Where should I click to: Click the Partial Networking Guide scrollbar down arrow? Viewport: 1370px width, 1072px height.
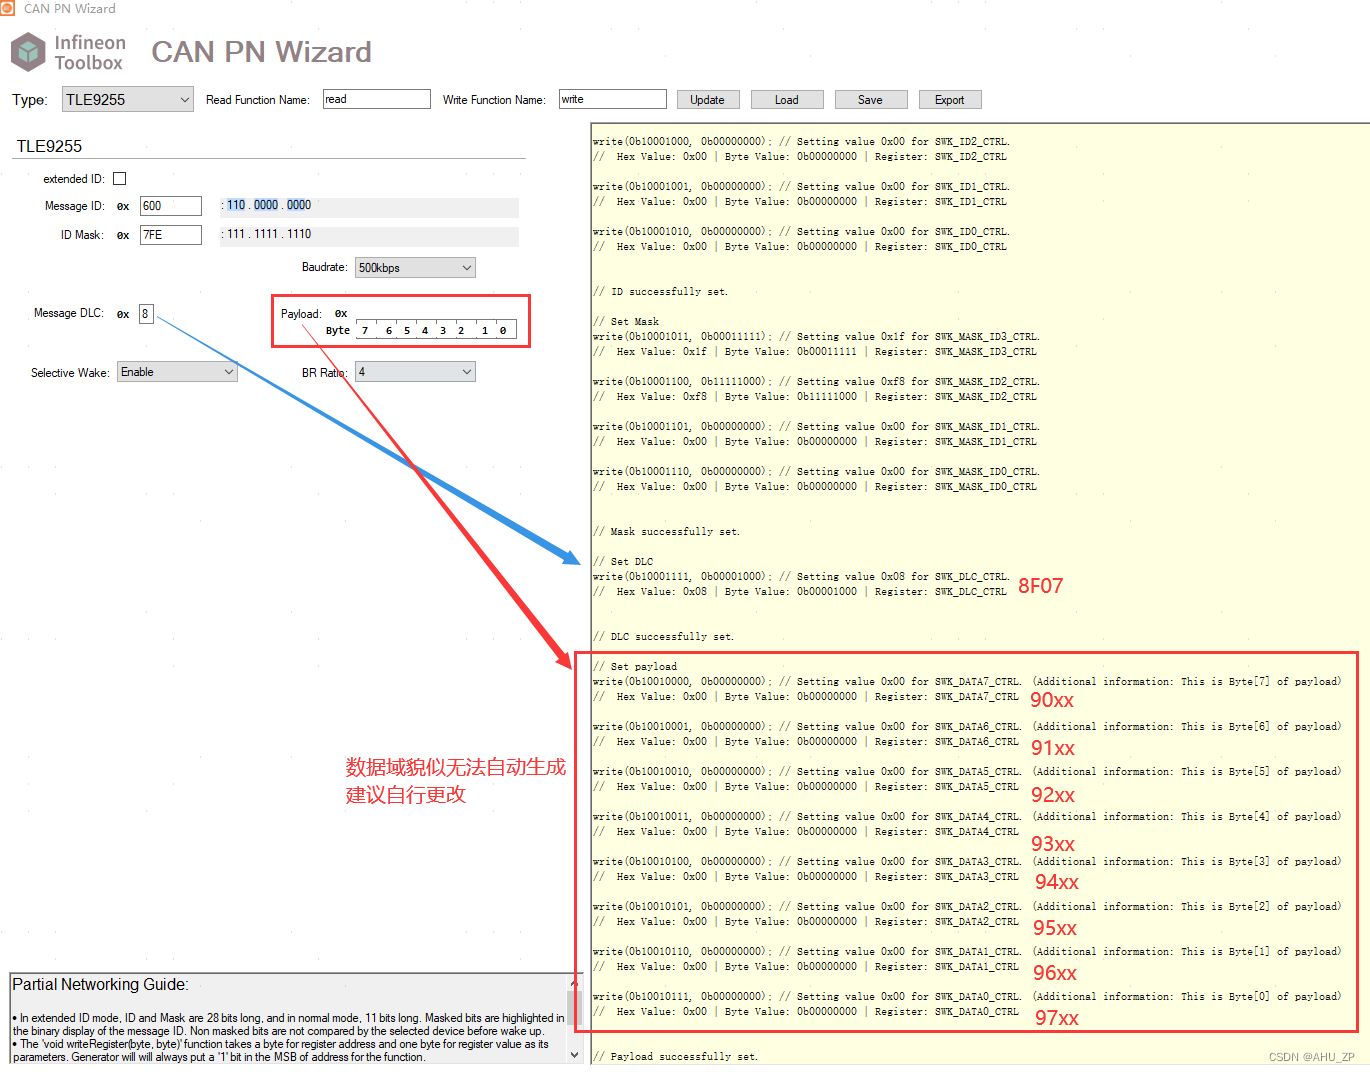575,1053
